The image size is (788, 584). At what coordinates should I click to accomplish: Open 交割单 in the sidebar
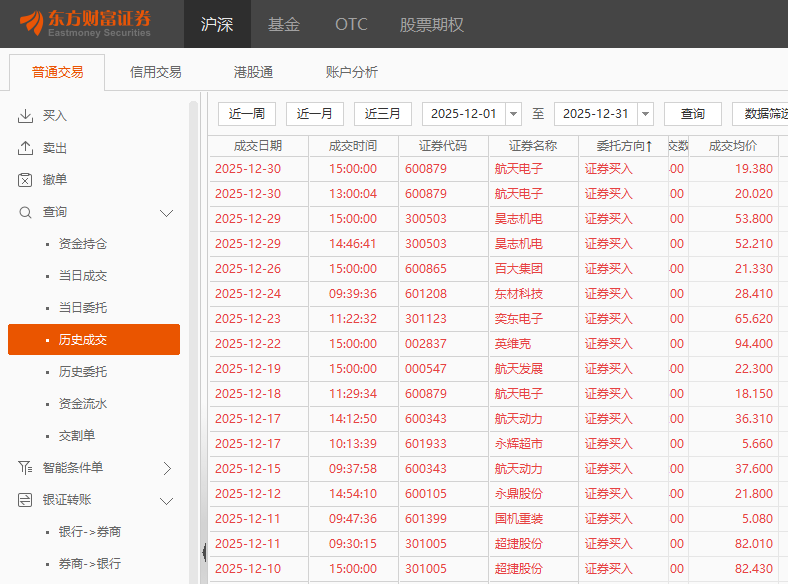tap(77, 436)
